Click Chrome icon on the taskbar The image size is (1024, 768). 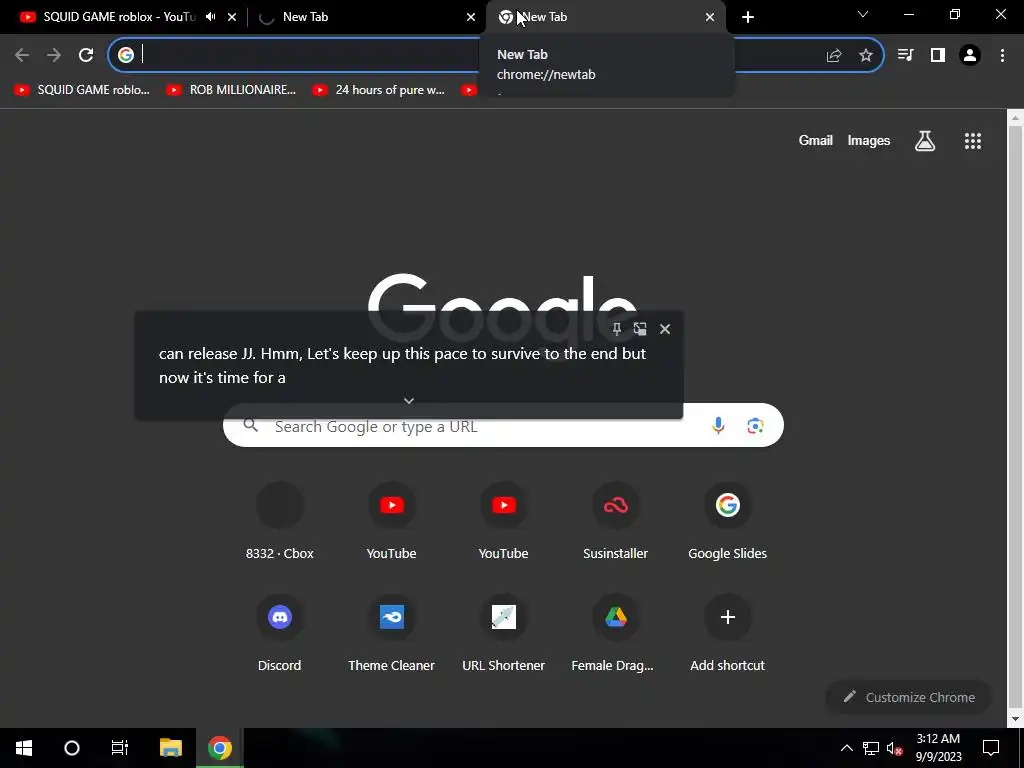point(219,748)
